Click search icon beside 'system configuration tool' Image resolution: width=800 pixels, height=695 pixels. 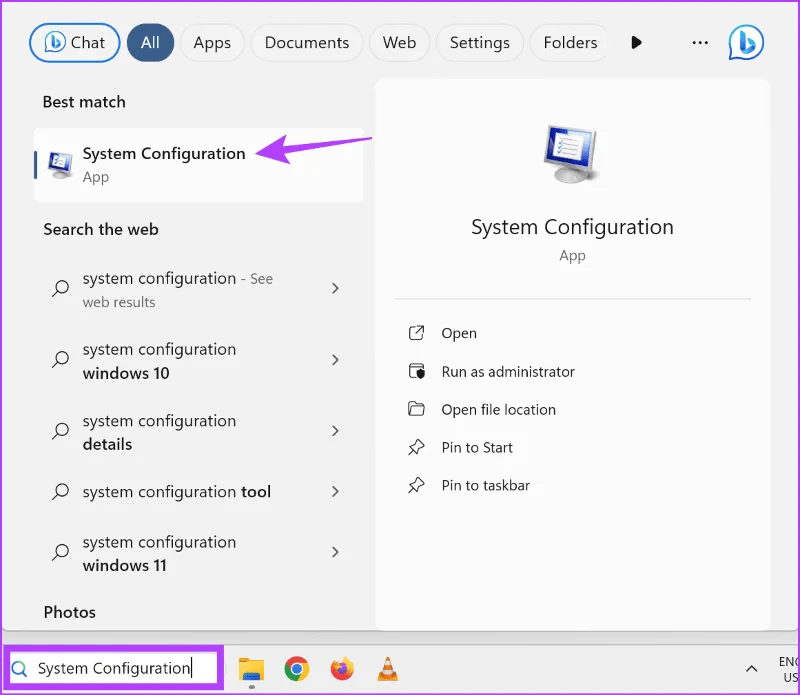[60, 491]
